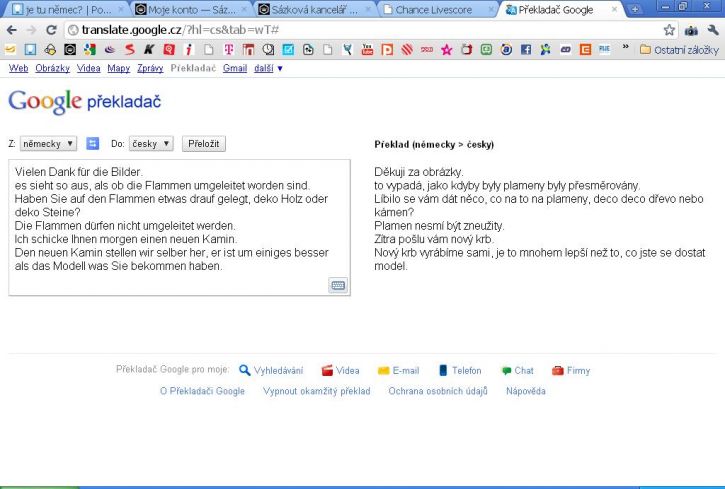Open the Obrázky link

click(x=52, y=68)
